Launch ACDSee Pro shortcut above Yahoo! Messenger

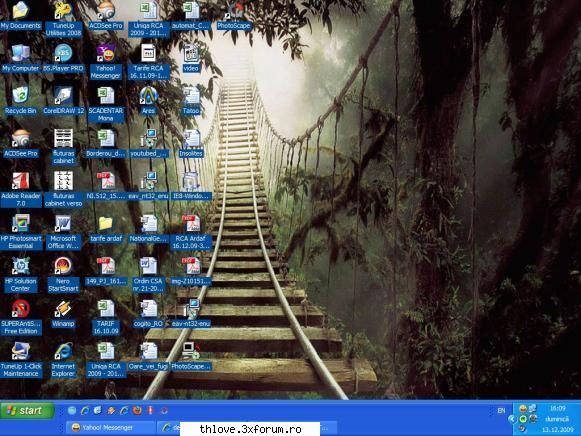[106, 15]
